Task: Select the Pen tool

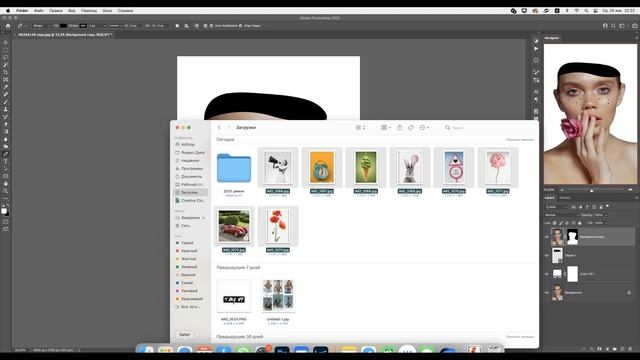Action: click(x=6, y=154)
